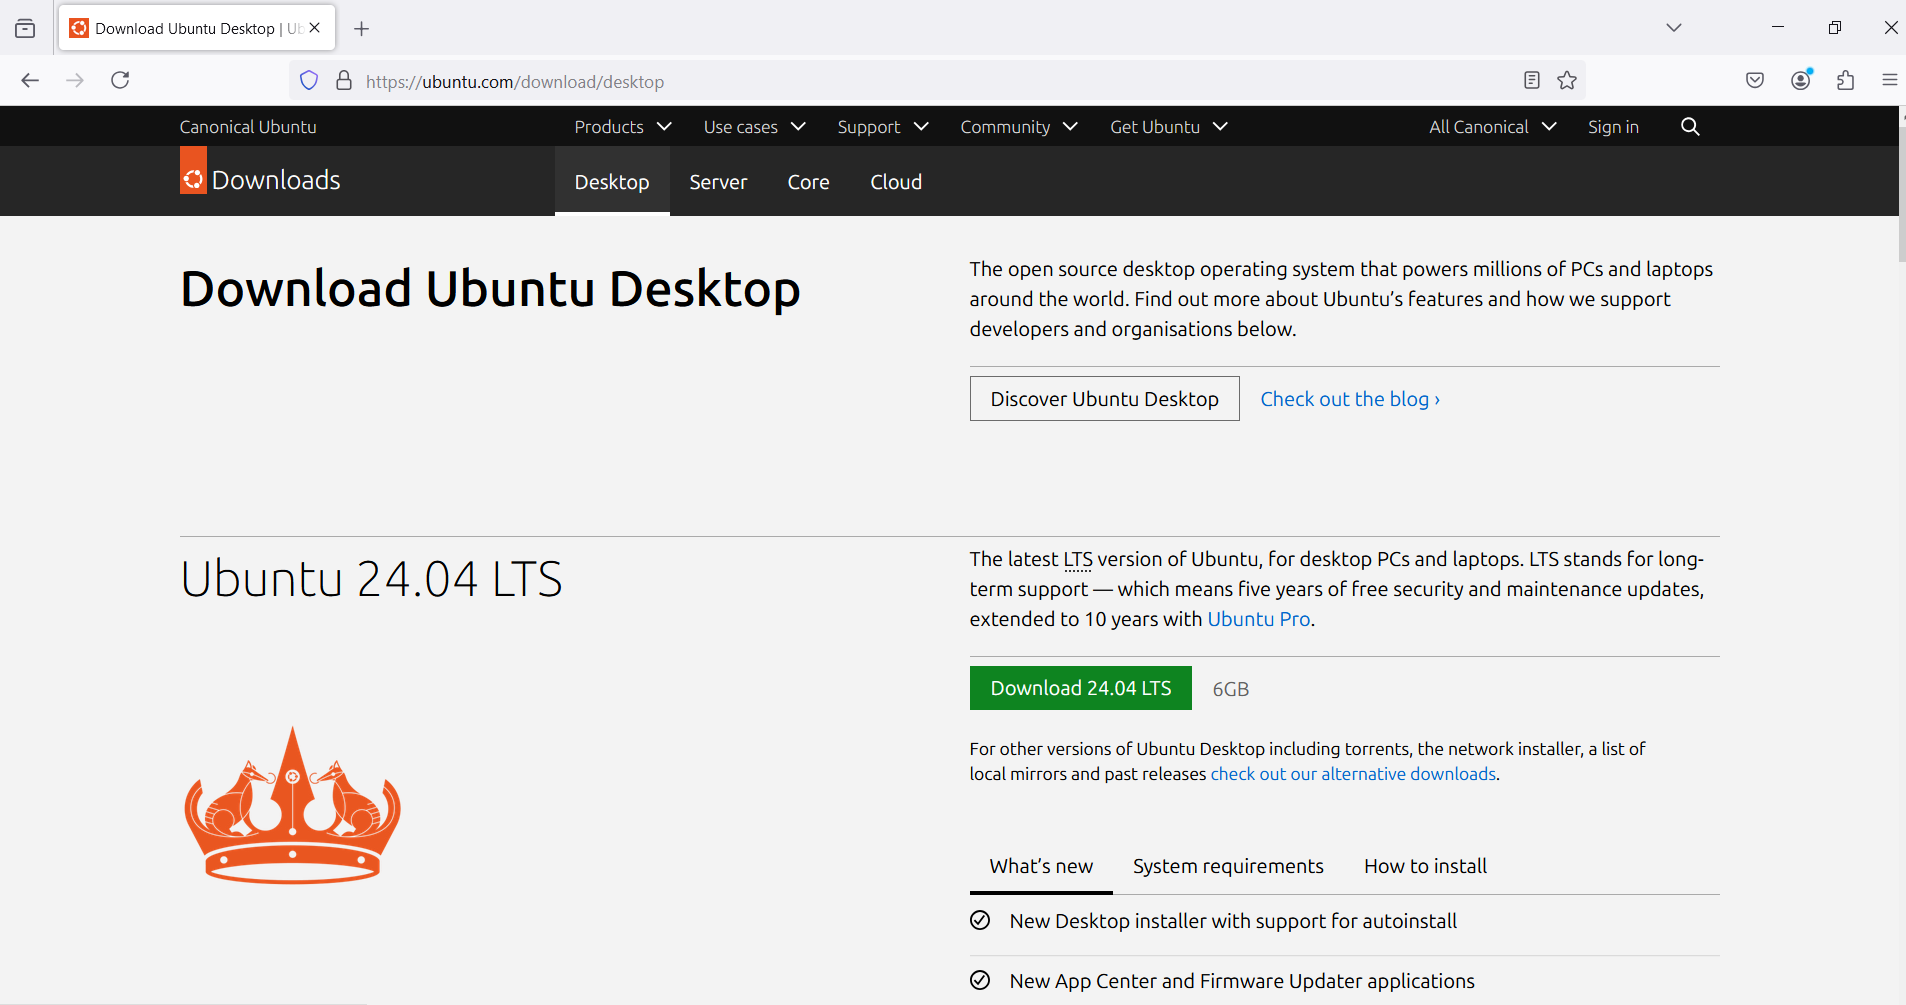Click 'New App Center and Firmware Updater applications'
The image size is (1906, 1005).
coord(1242,981)
